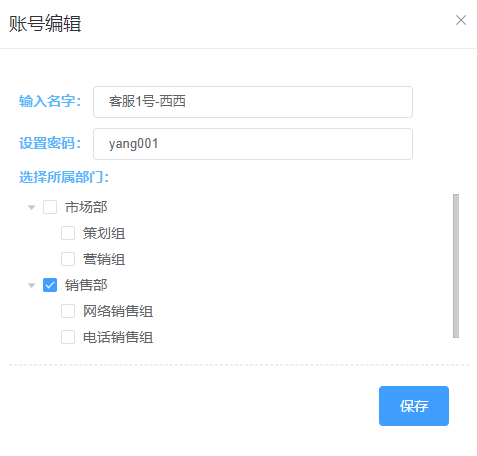Screen dimensions: 477x456
Task: Enable the 营销组 checkbox
Action: [68, 259]
